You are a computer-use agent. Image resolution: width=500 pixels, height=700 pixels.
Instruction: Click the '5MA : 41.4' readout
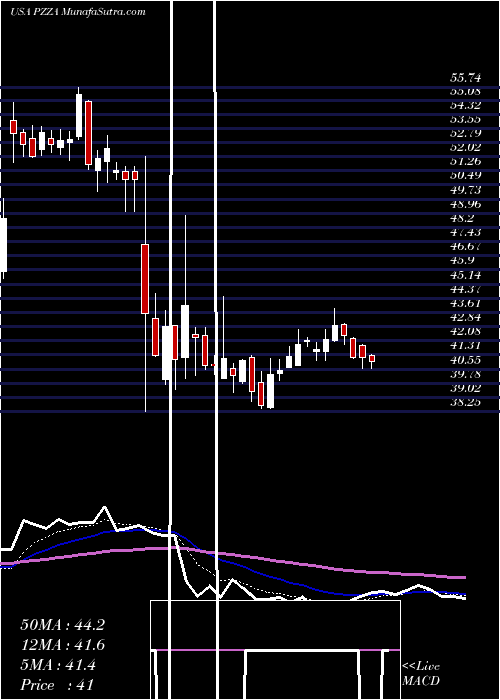pyautogui.click(x=58, y=665)
